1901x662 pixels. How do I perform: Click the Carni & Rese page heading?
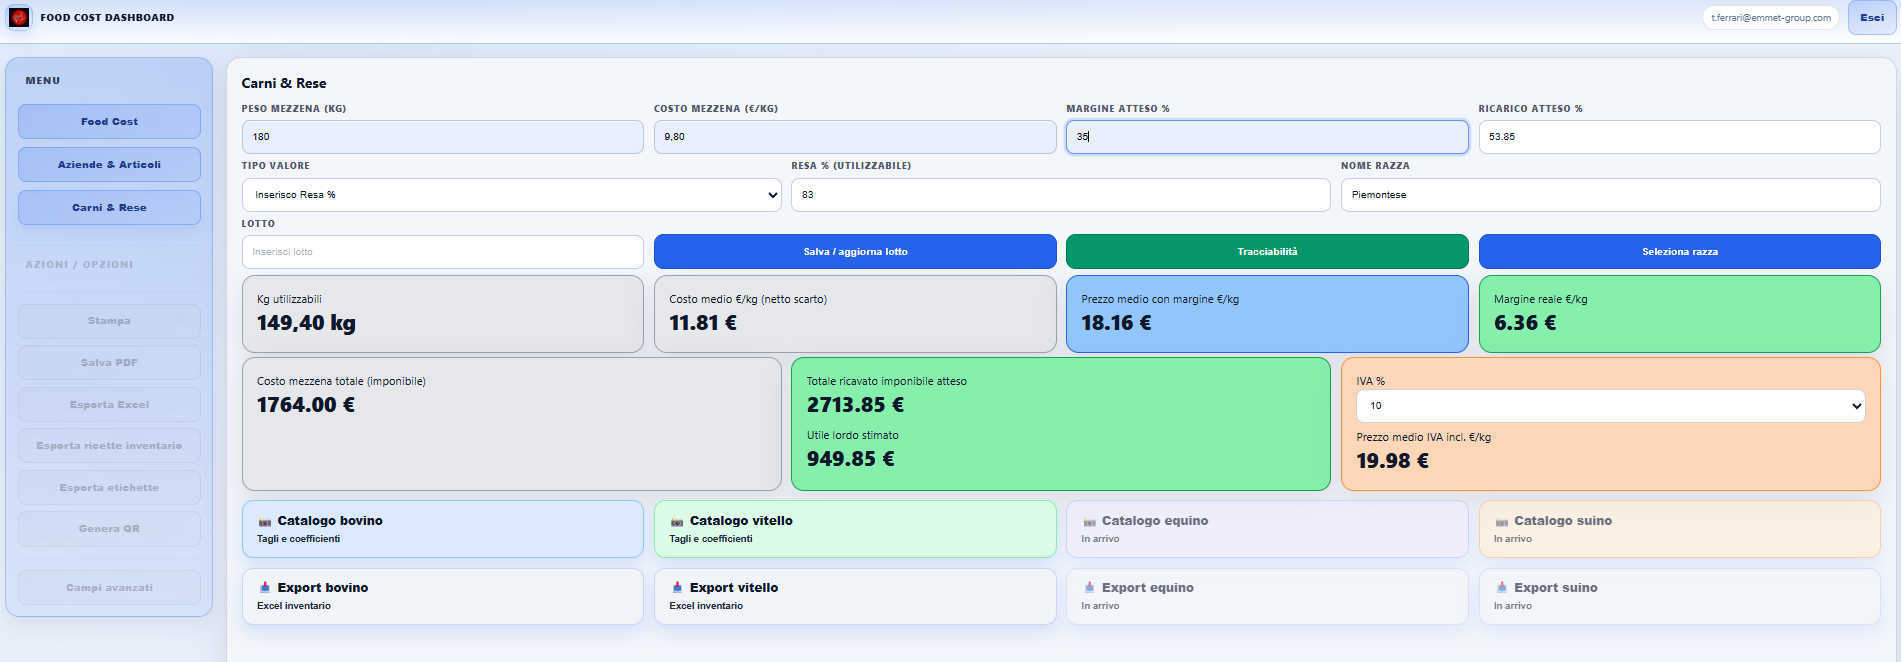click(284, 84)
